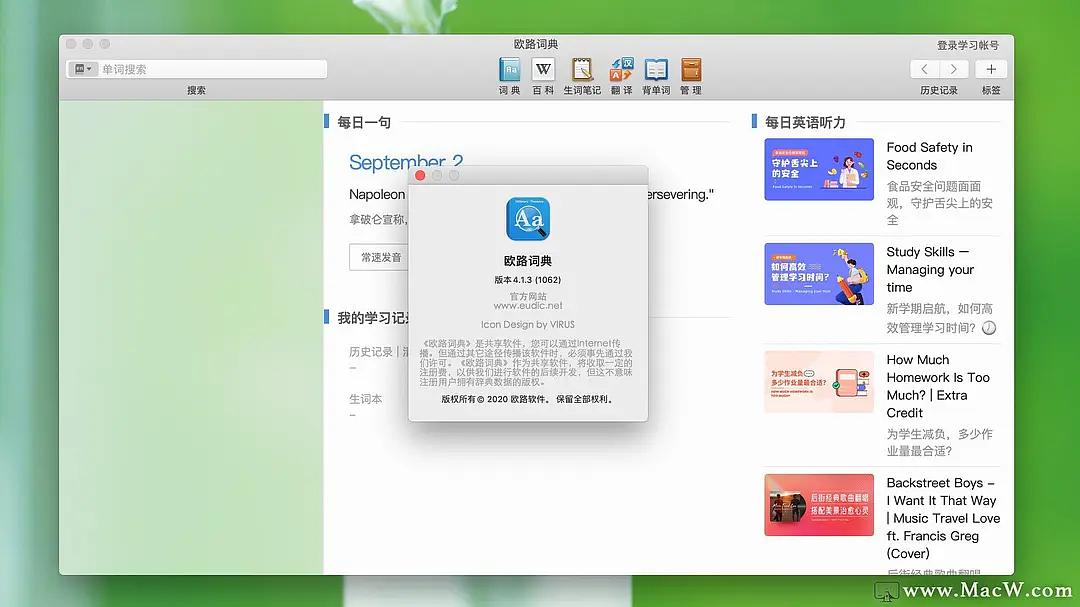Open Backstreet Boys I Want It That Way title
Image resolution: width=1080 pixels, height=607 pixels.
[x=943, y=518]
